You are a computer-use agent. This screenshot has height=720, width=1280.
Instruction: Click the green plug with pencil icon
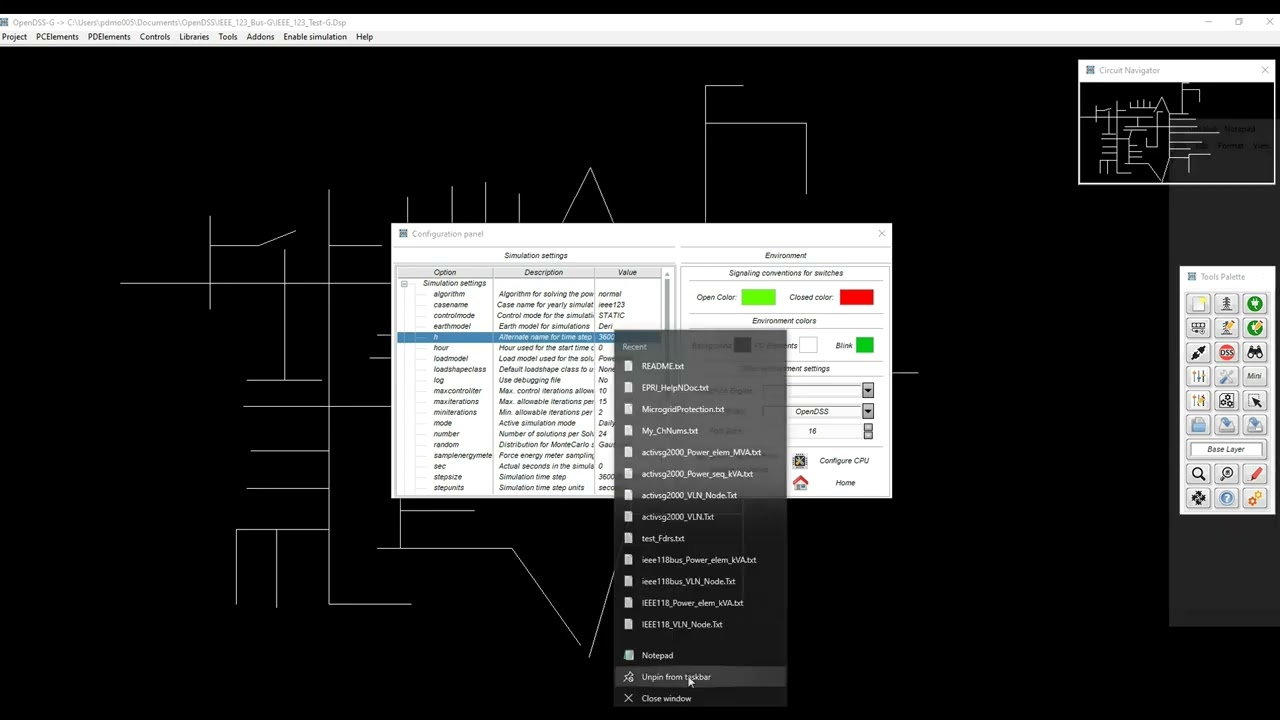coord(1254,328)
